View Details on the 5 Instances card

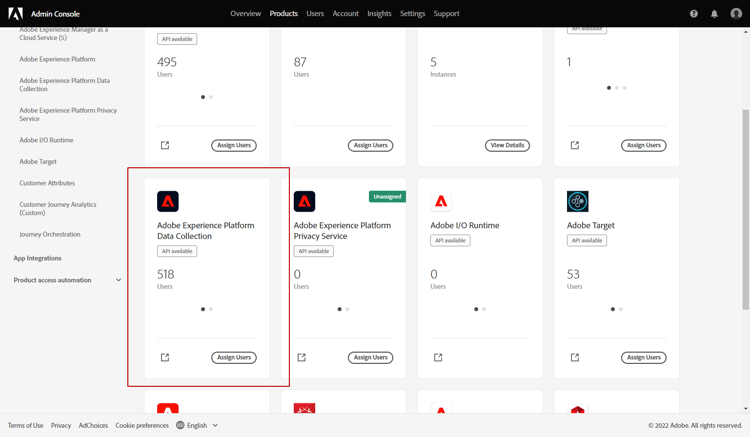tap(507, 145)
